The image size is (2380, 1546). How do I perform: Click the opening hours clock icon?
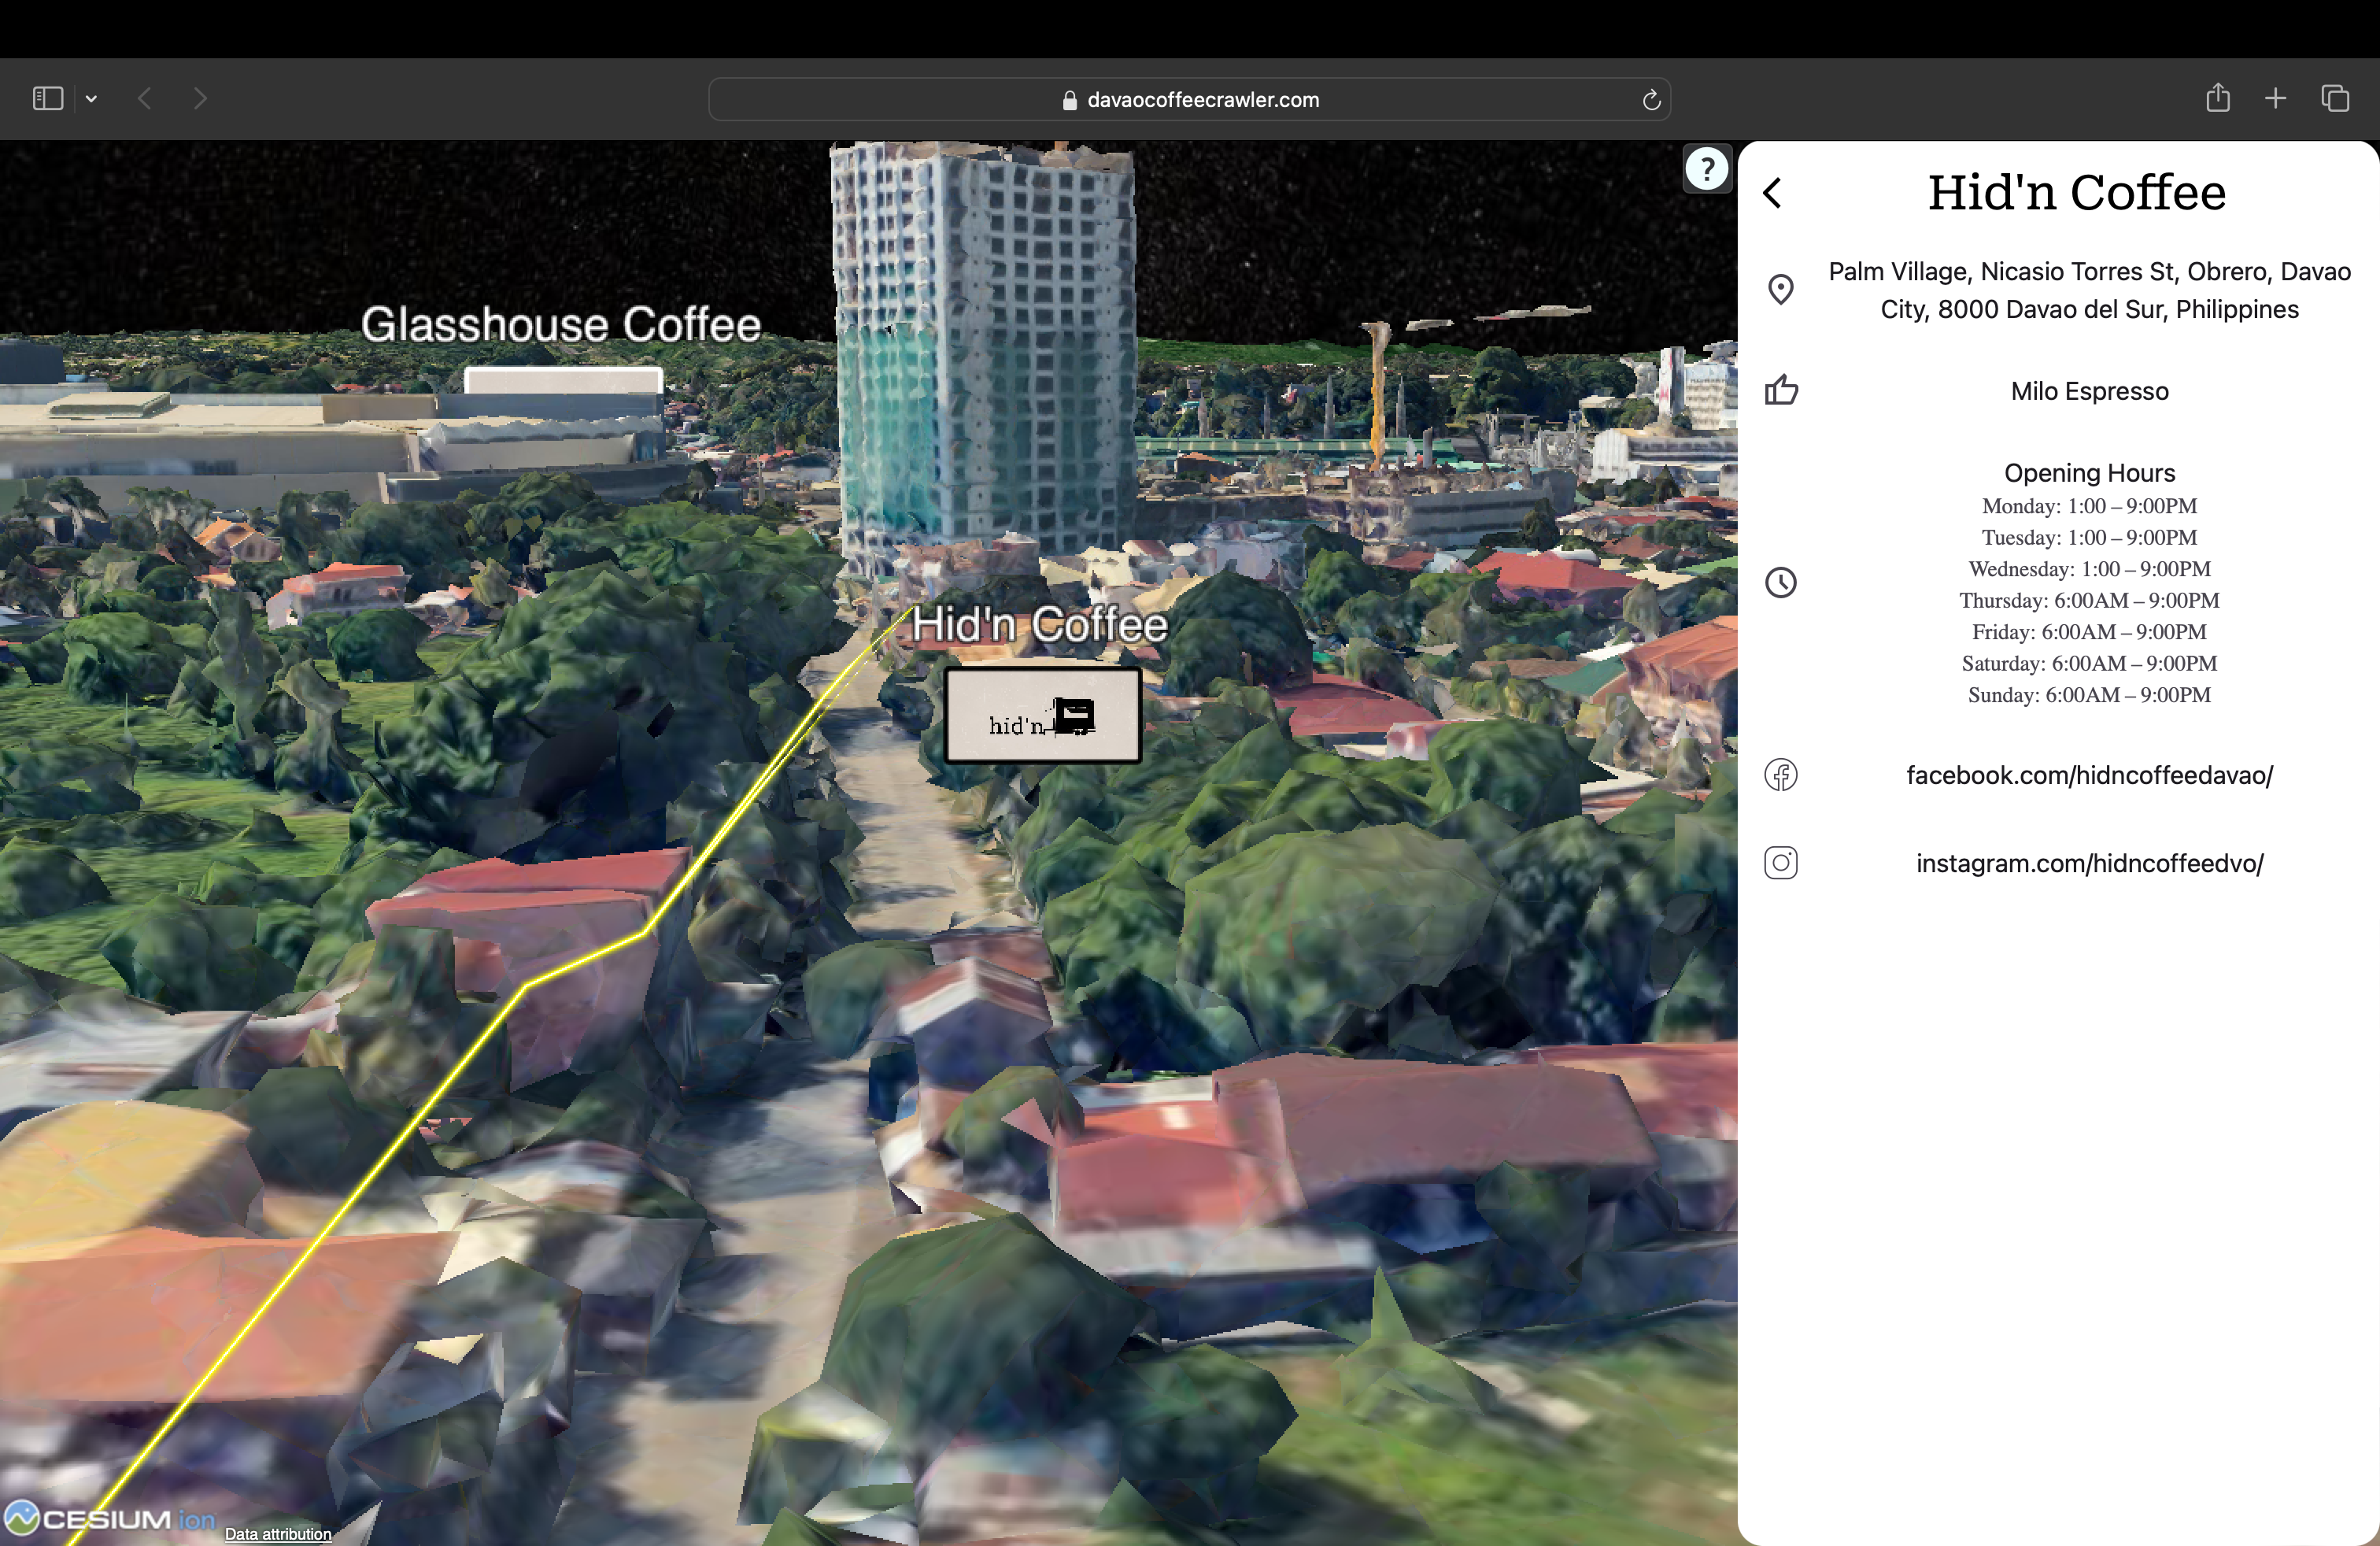(1781, 583)
